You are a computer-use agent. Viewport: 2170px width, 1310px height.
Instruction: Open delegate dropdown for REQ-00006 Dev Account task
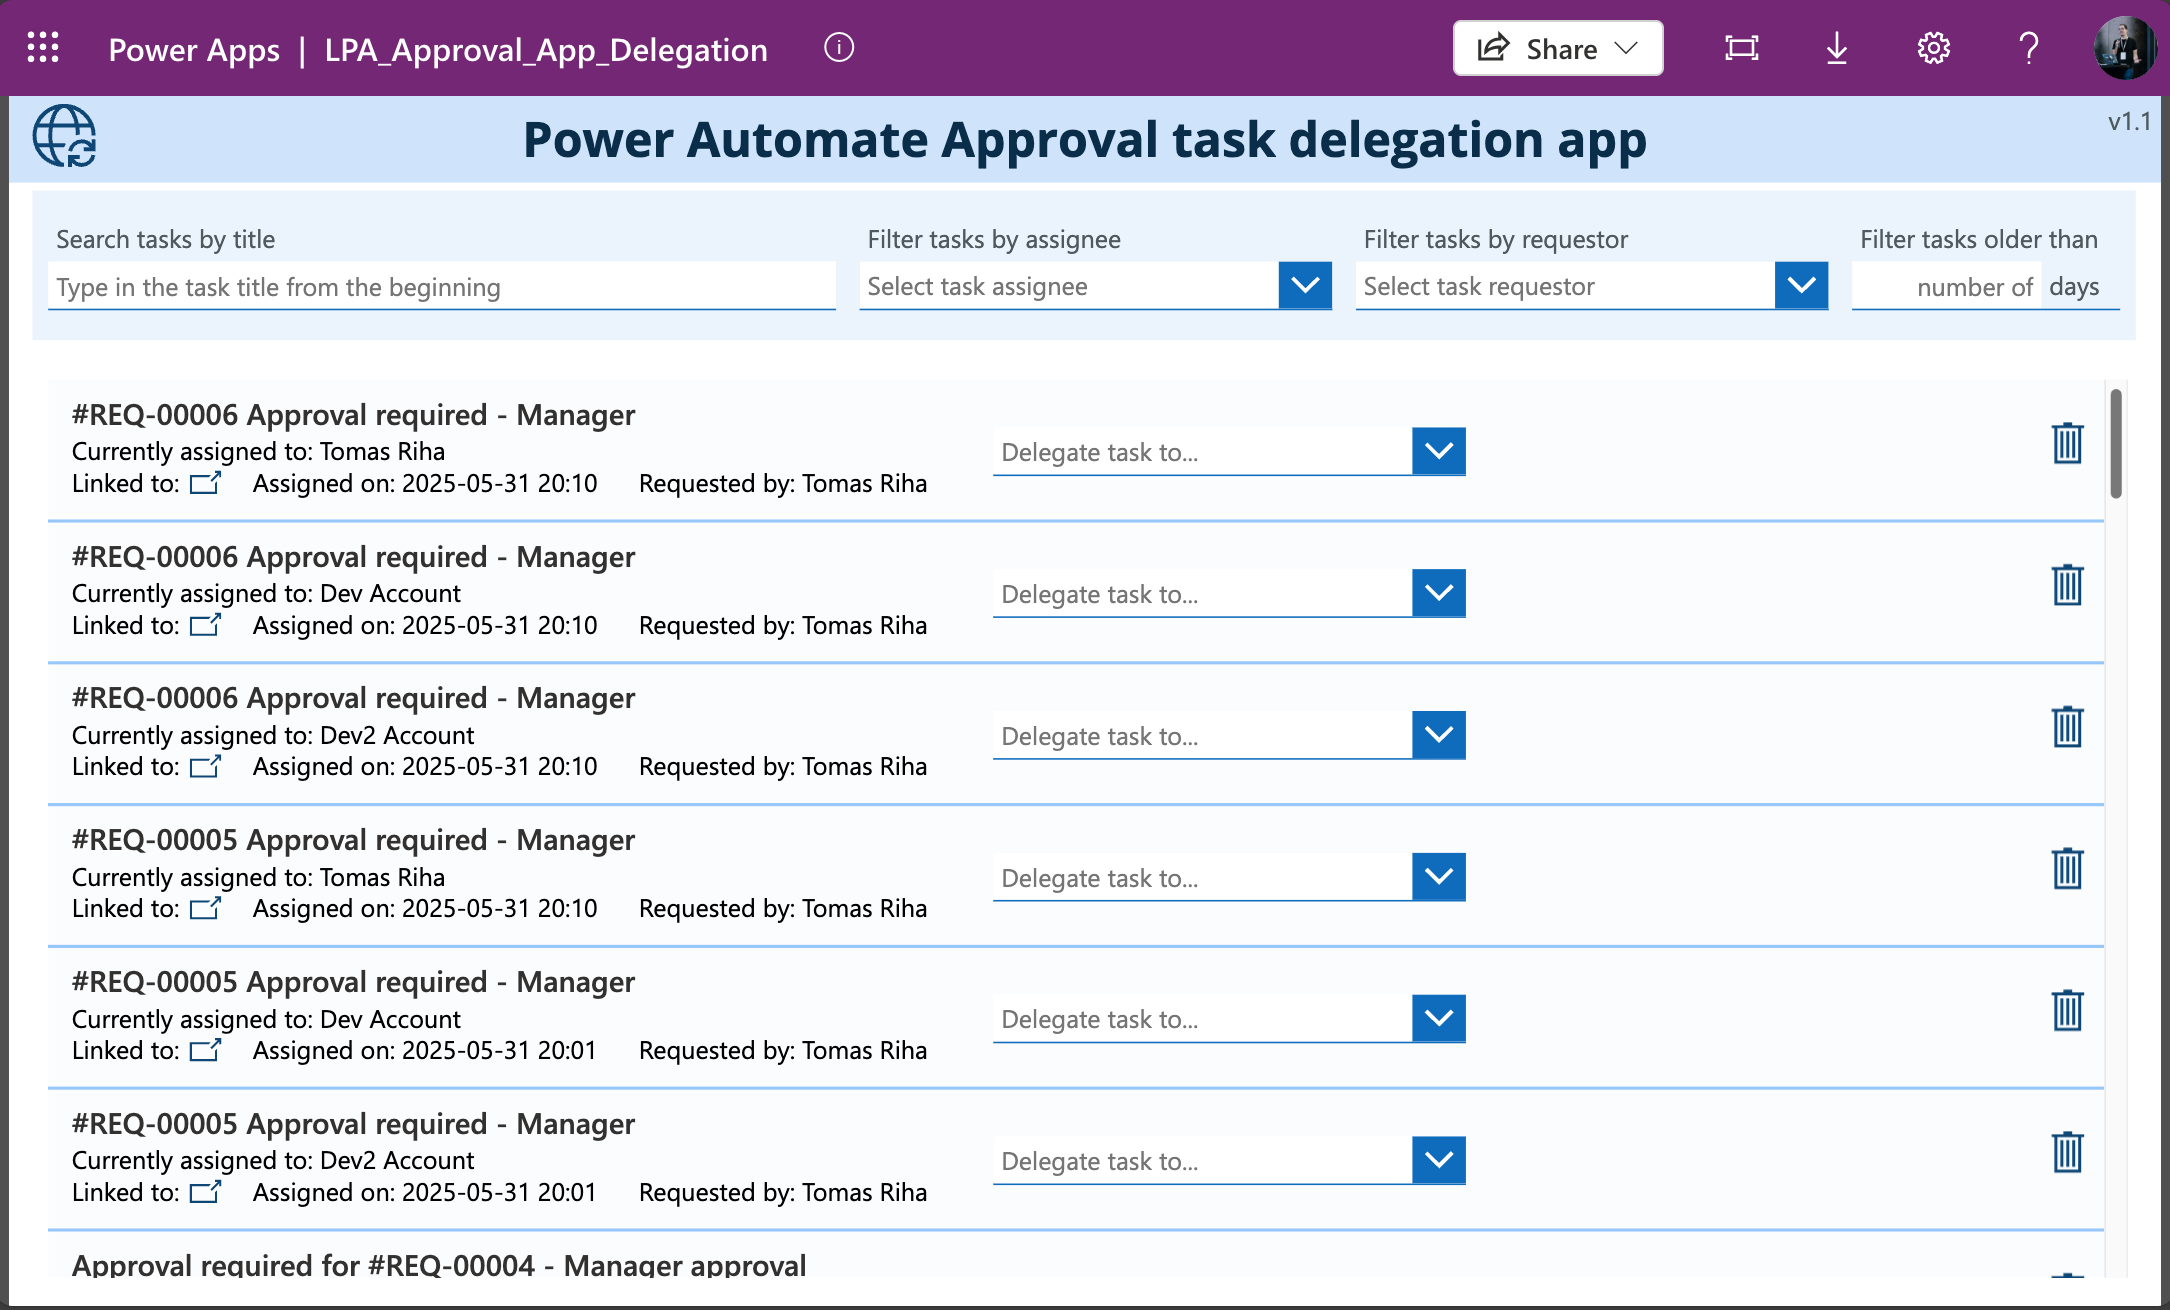(x=1439, y=593)
